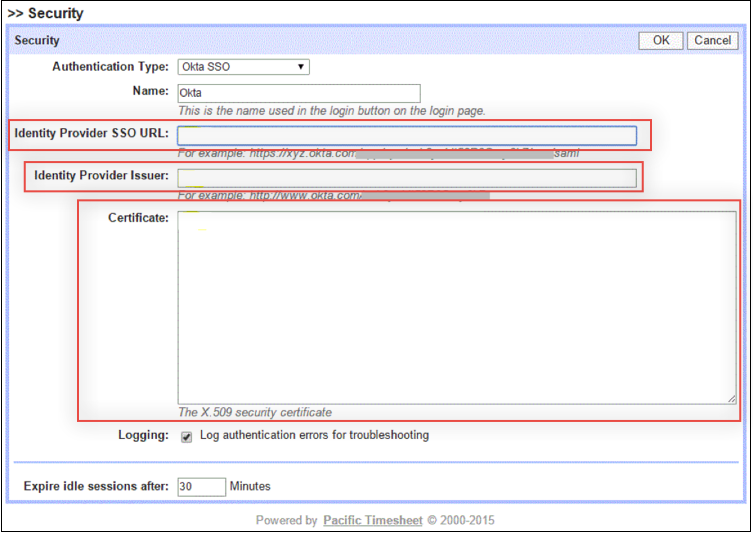Click the '>> Security' page heading

coord(46,14)
